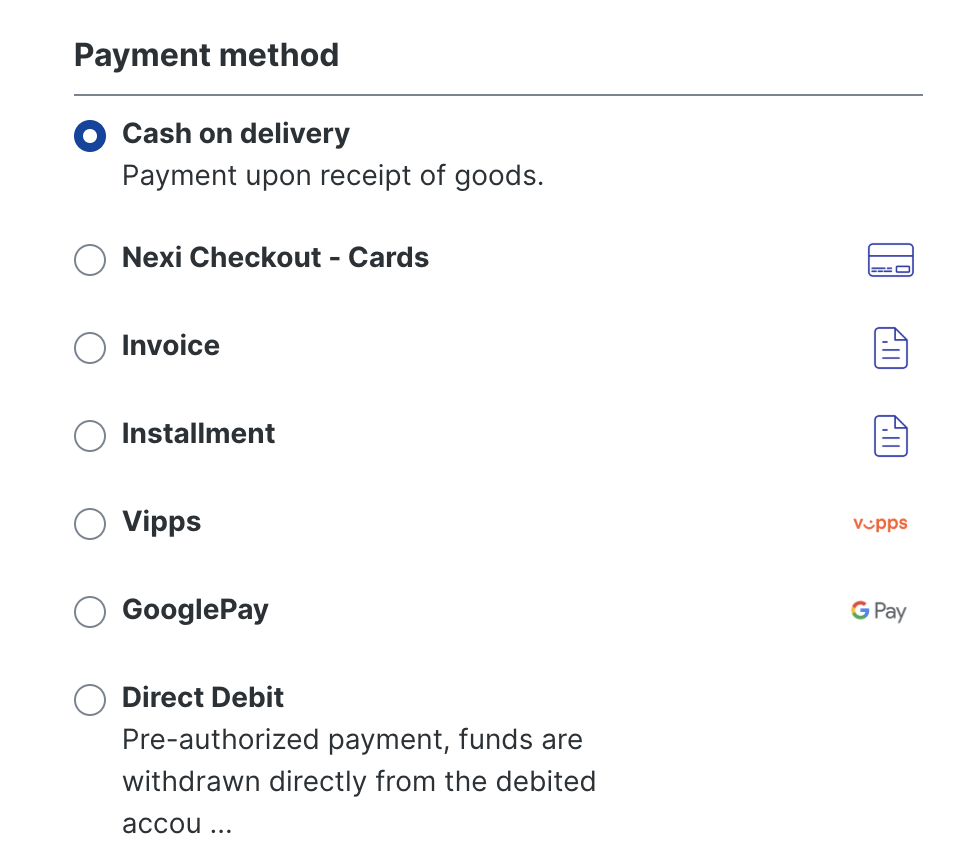Select Vipps payment option

coord(90,524)
